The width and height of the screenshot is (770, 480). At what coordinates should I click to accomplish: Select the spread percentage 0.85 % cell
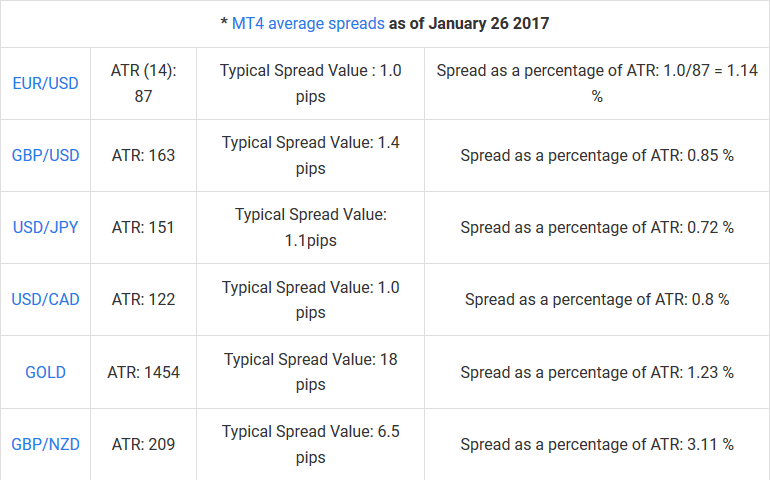point(597,155)
